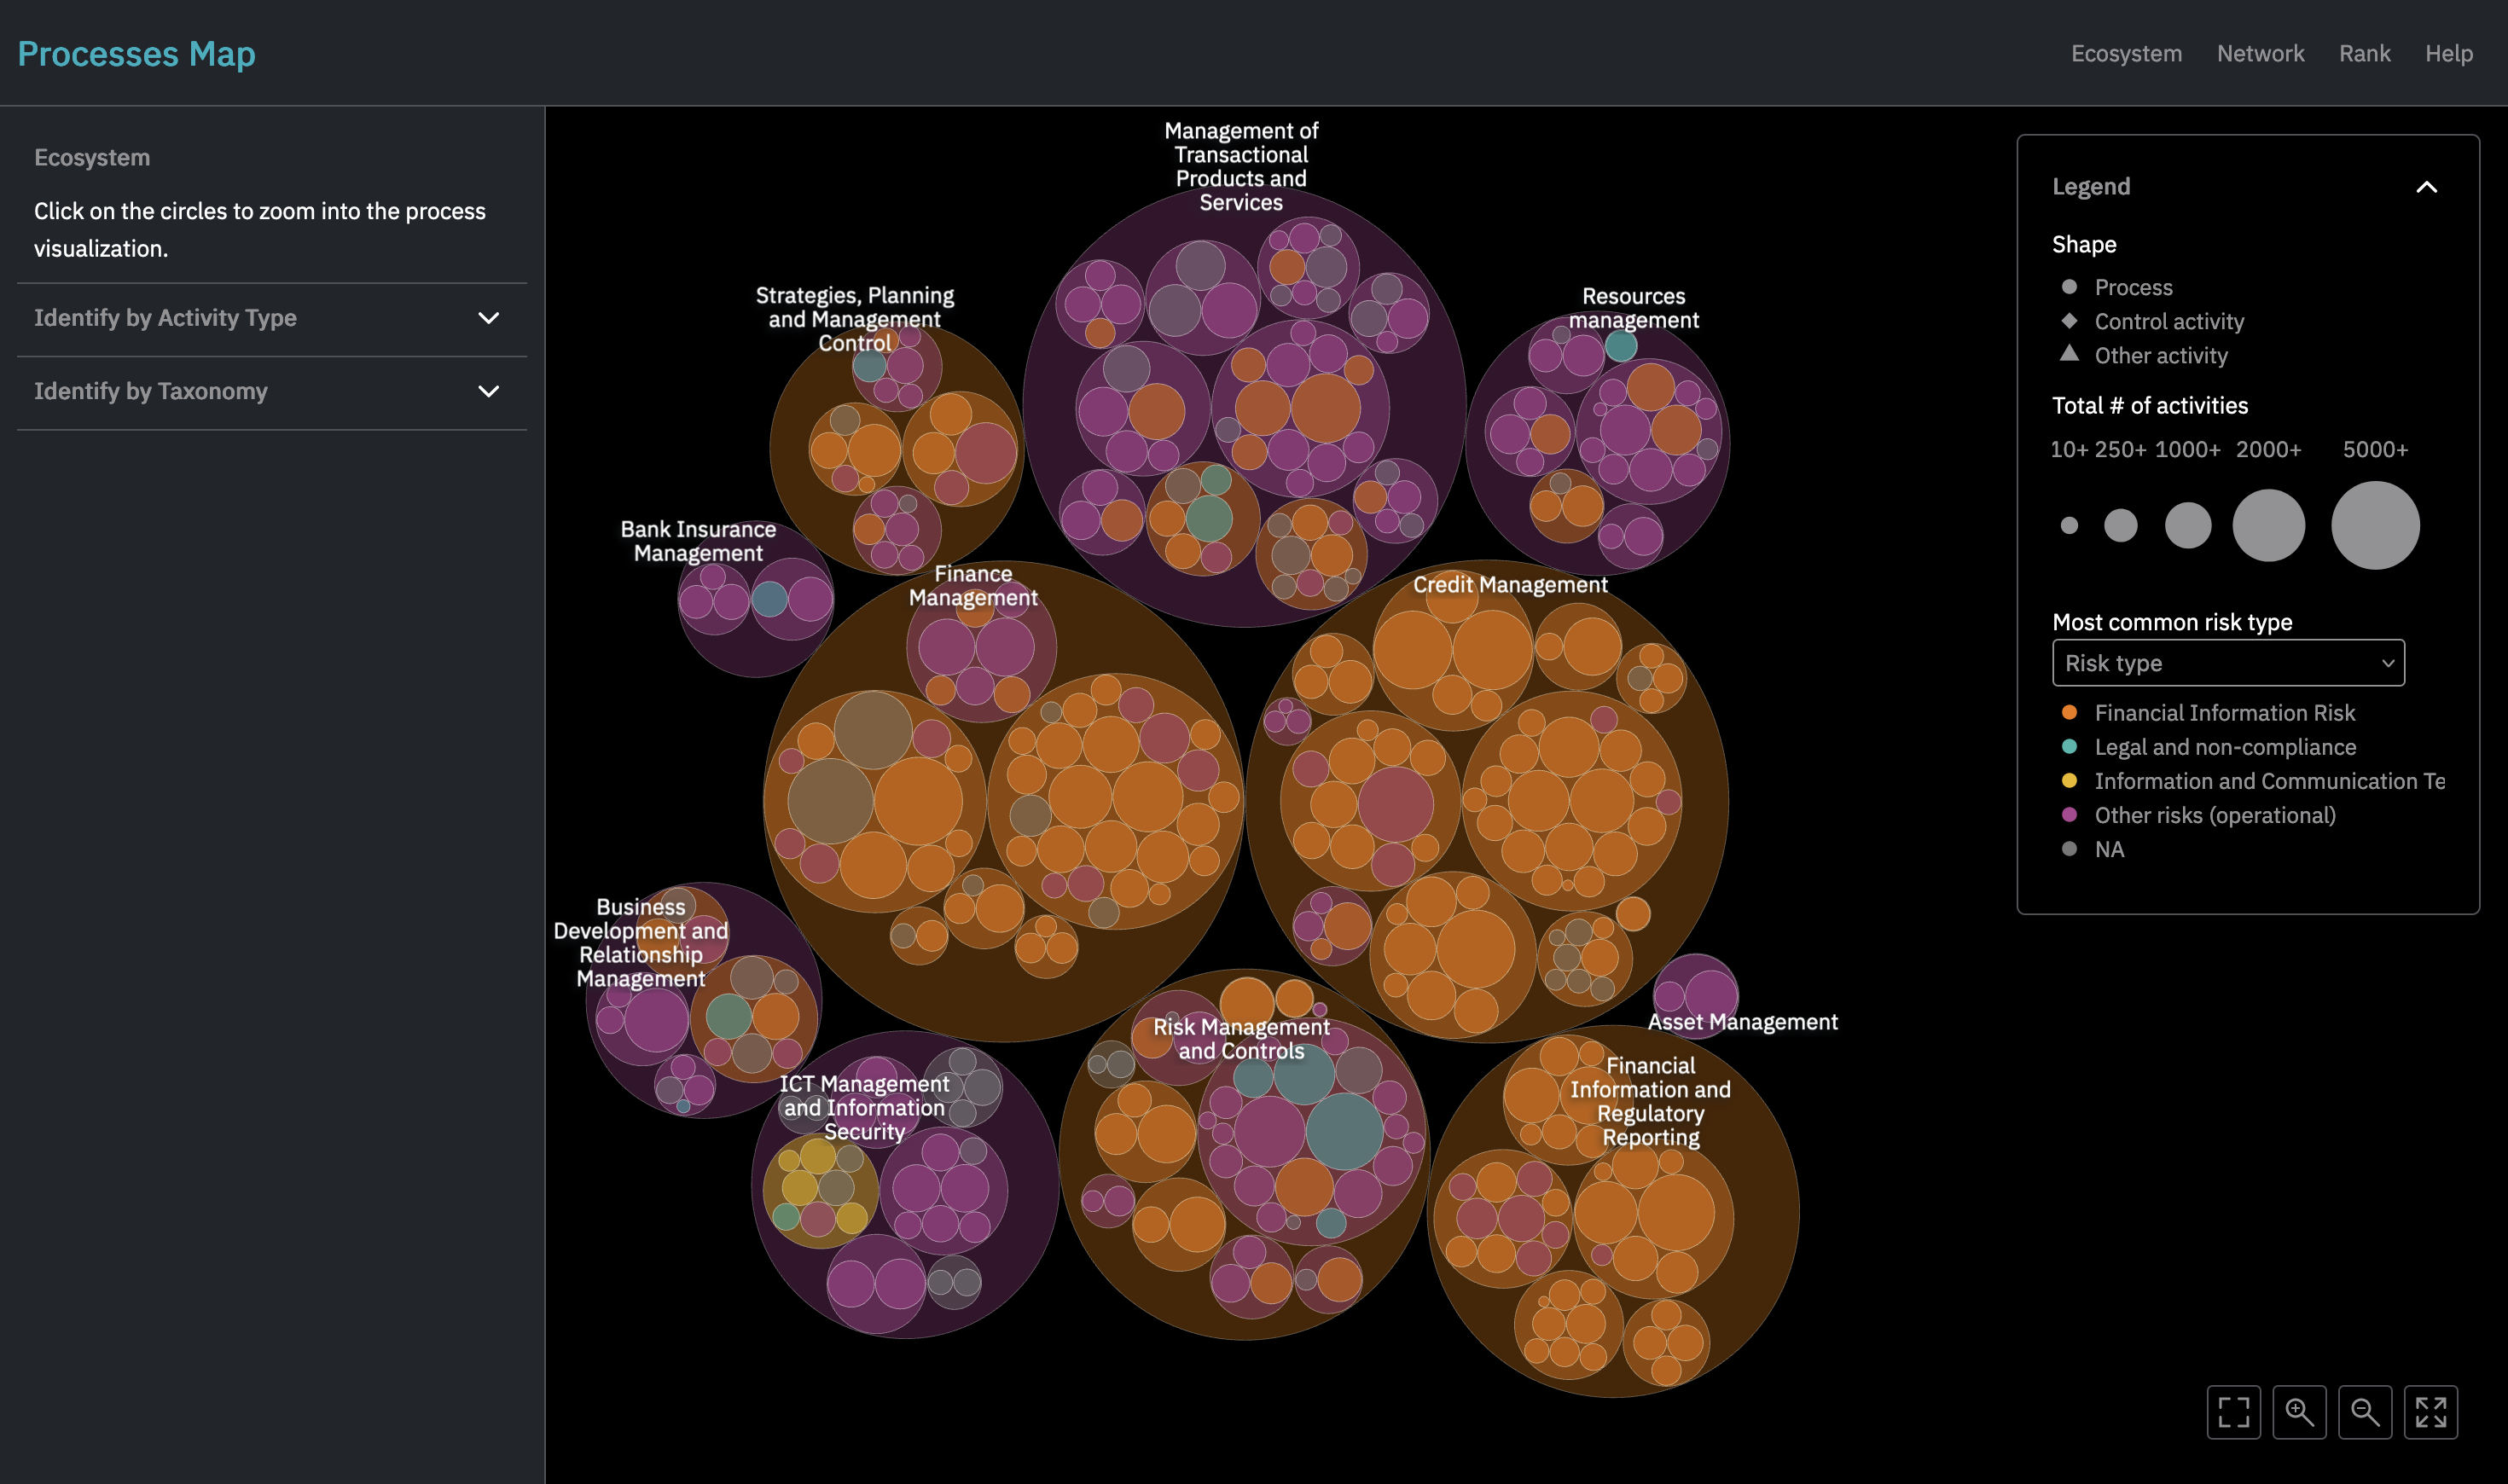Click Ecosystem navigation menu item
This screenshot has height=1484, width=2508.
tap(2125, 53)
